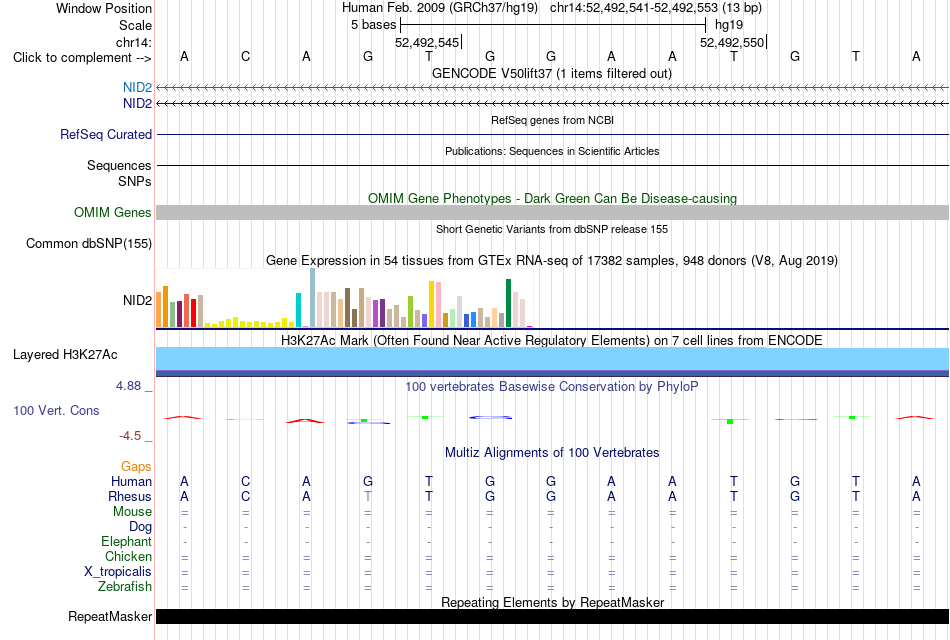The image size is (950, 640).
Task: Click the '5 bases' scale text
Action: [373, 25]
